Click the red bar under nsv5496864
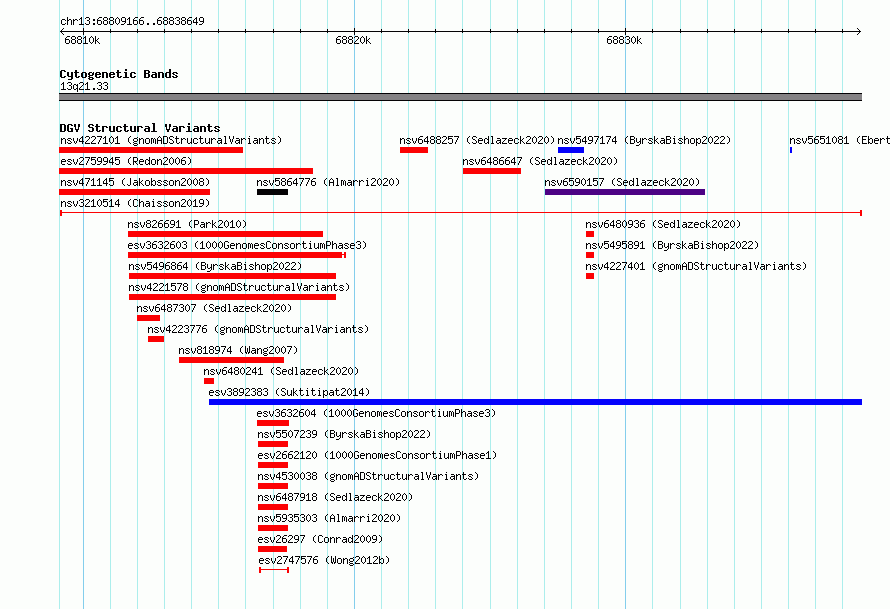The height and width of the screenshot is (609, 890). [232, 276]
